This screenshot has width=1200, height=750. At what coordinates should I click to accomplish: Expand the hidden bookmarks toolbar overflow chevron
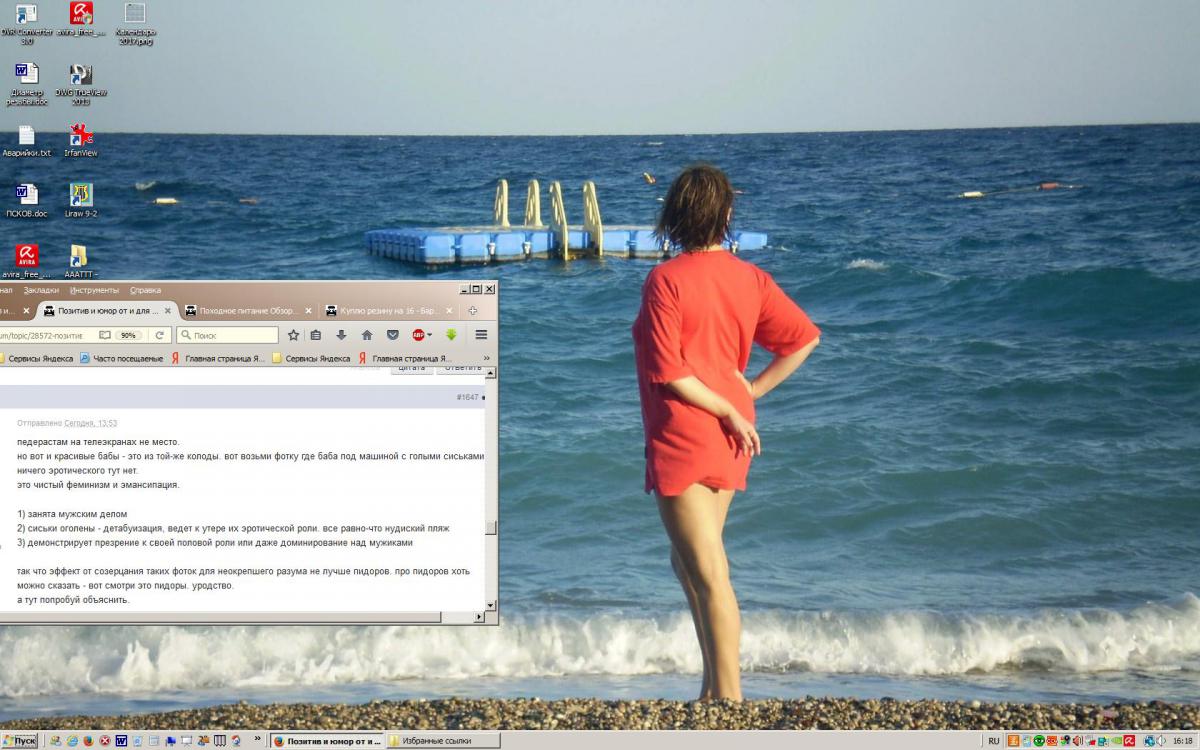pyautogui.click(x=487, y=358)
